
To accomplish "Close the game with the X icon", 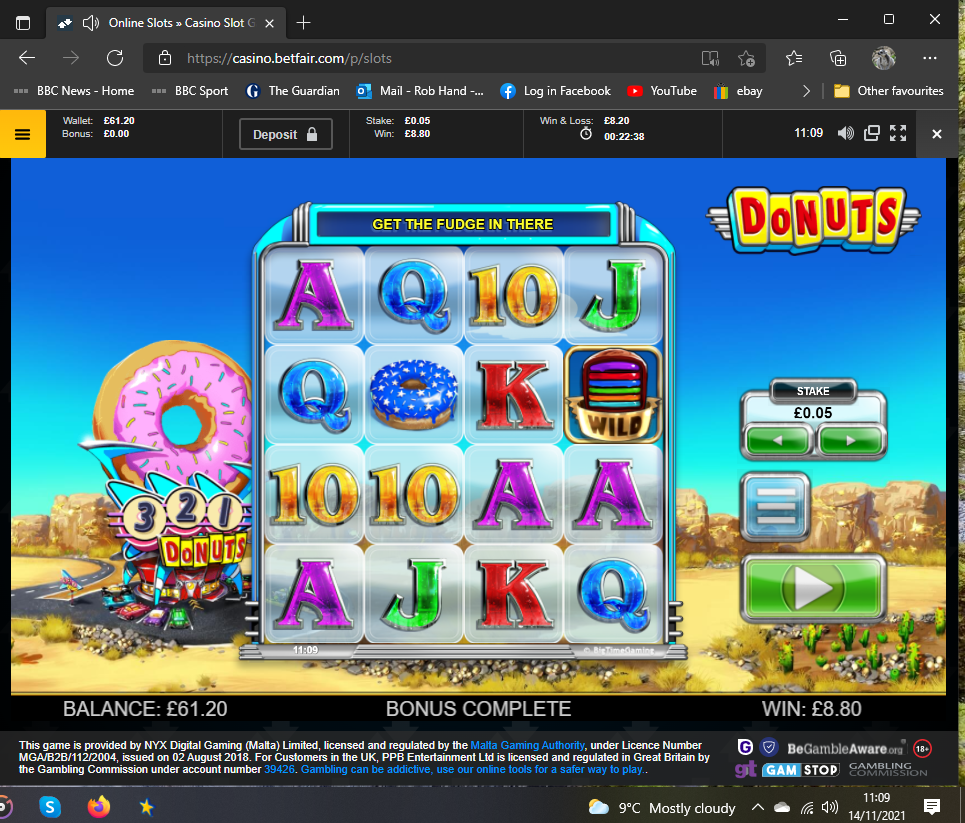I will point(937,134).
